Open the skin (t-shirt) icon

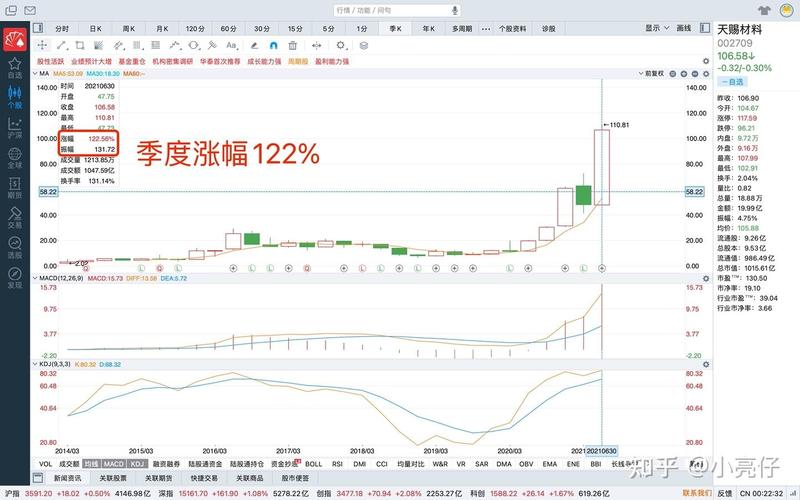click(764, 10)
